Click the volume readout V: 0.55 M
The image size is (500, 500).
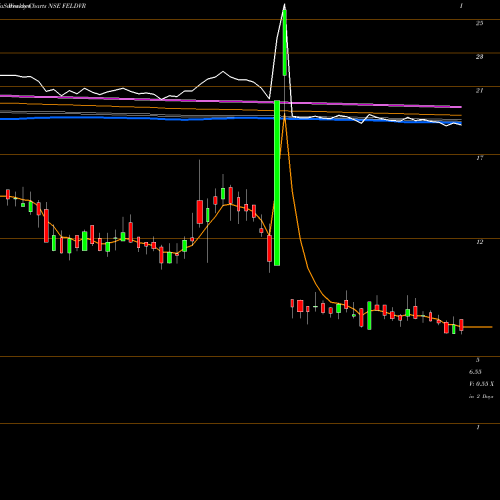(481, 384)
